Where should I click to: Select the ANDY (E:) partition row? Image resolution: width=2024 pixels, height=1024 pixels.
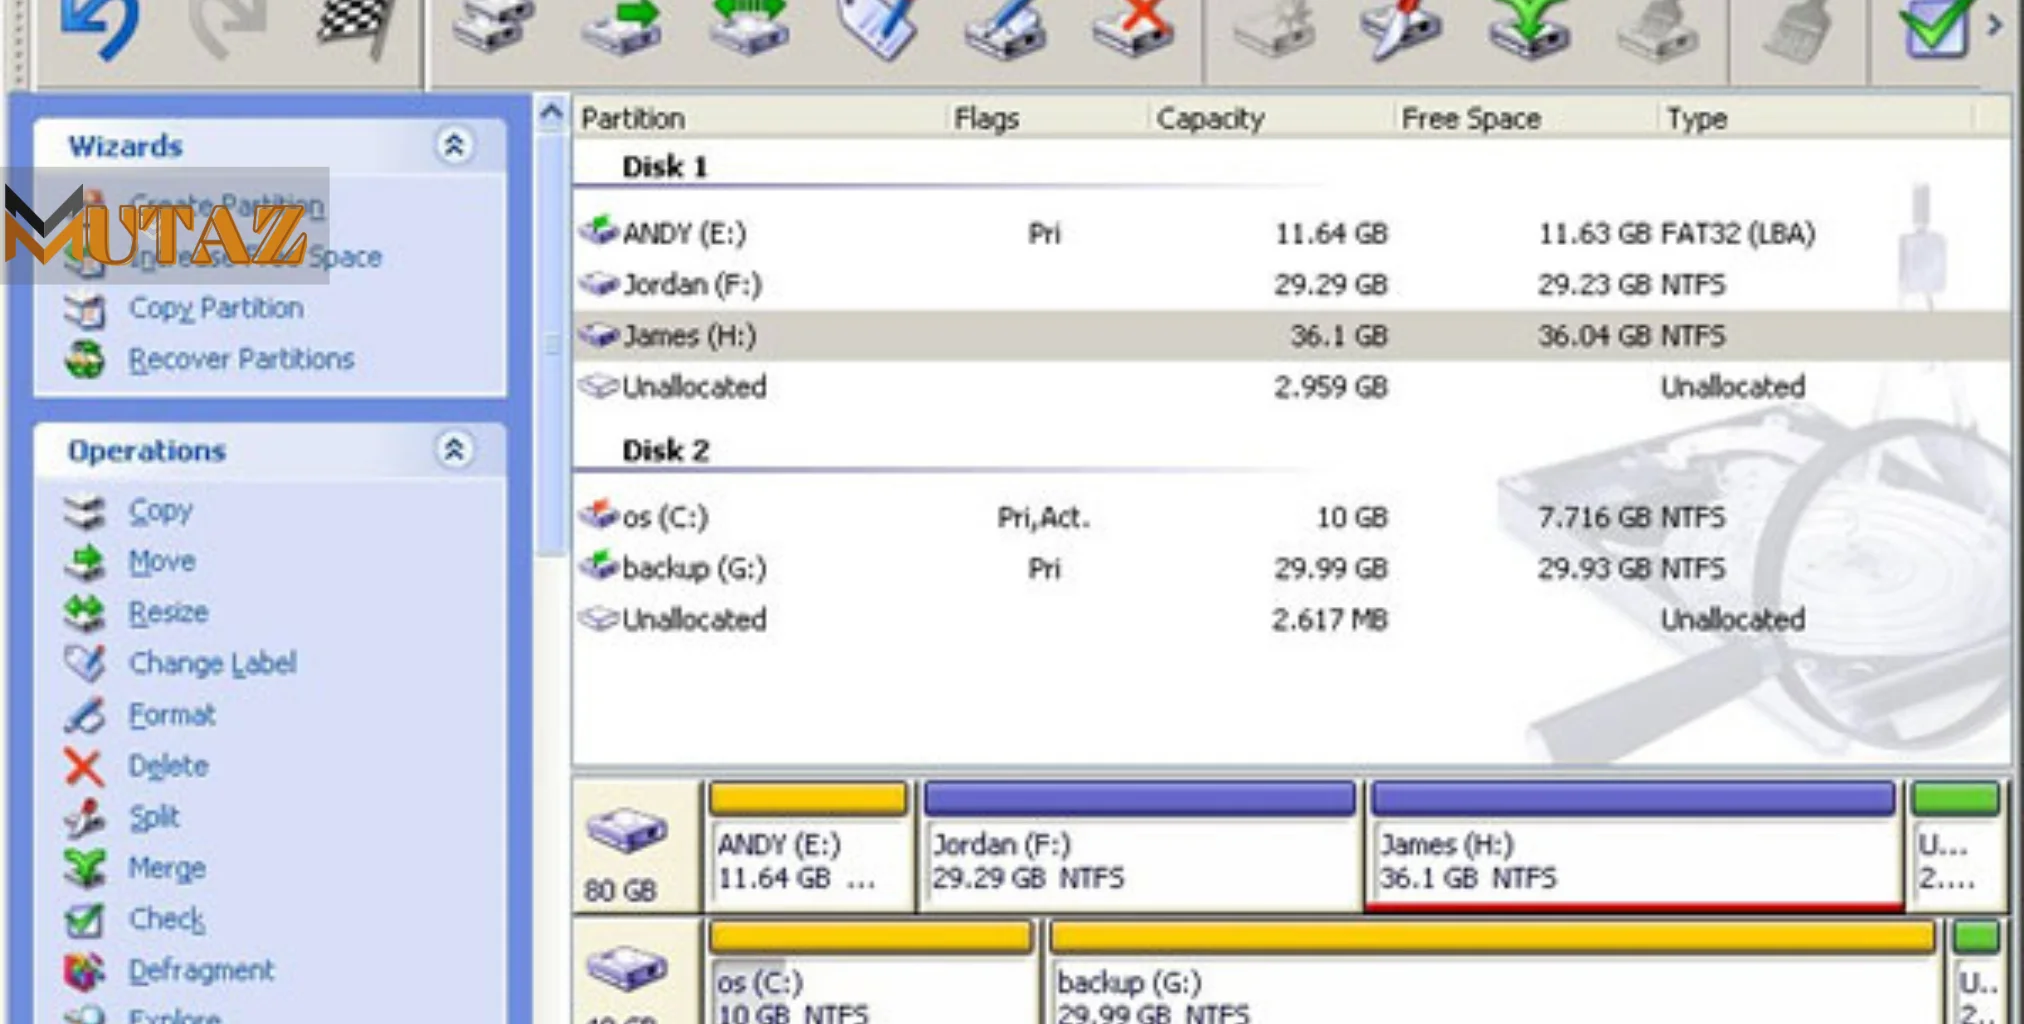pyautogui.click(x=1292, y=233)
